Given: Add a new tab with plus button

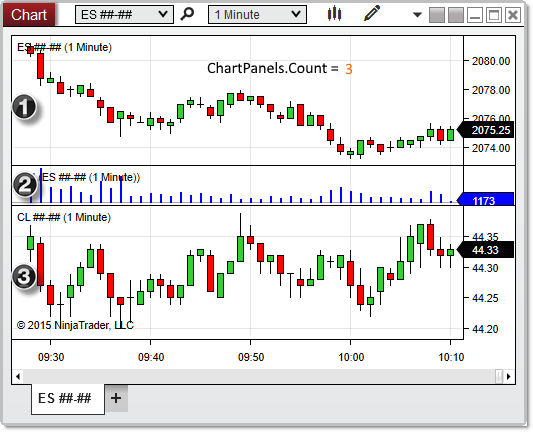Looking at the screenshot, I should (x=116, y=398).
